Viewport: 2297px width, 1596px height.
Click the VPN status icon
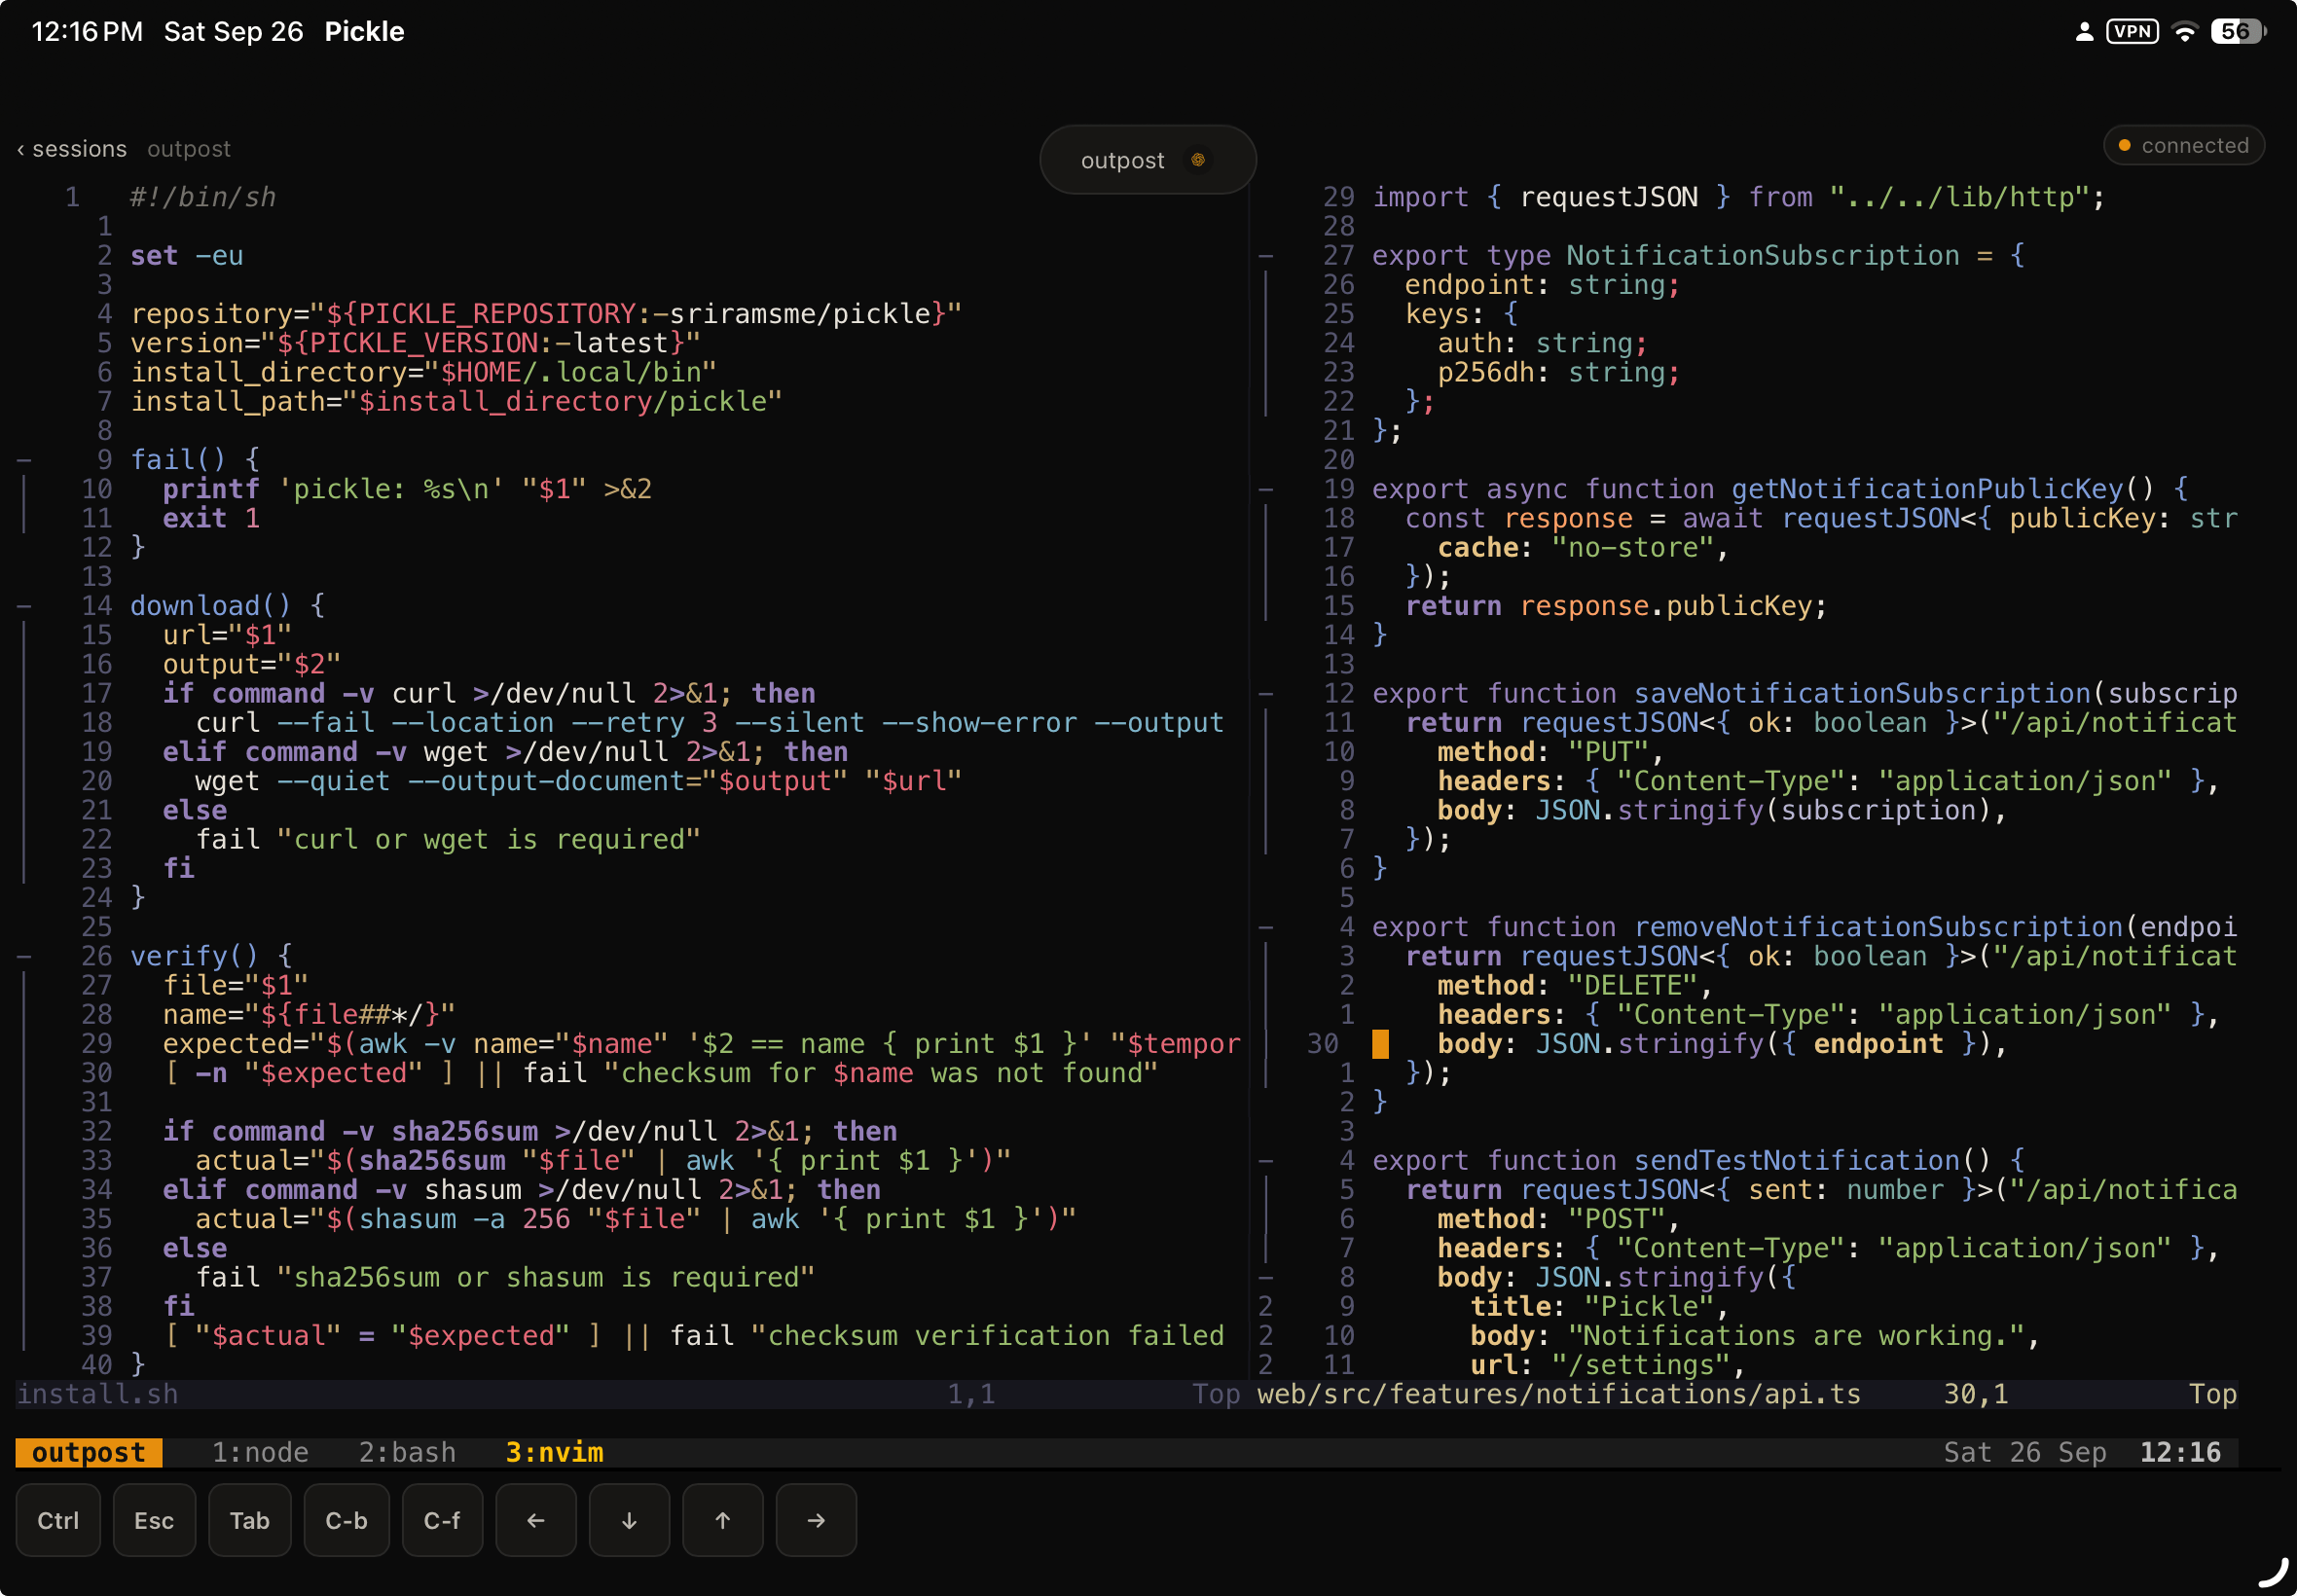(x=2132, y=32)
